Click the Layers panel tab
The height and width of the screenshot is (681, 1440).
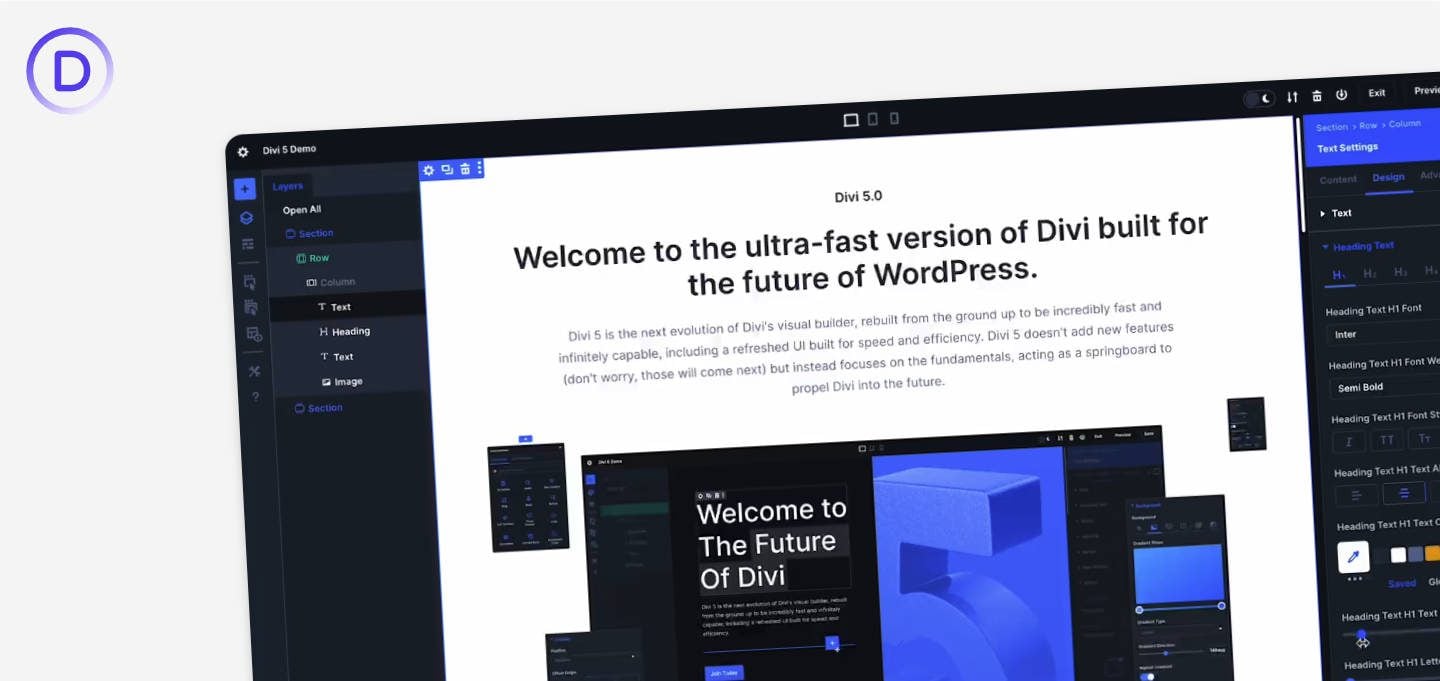coord(288,186)
